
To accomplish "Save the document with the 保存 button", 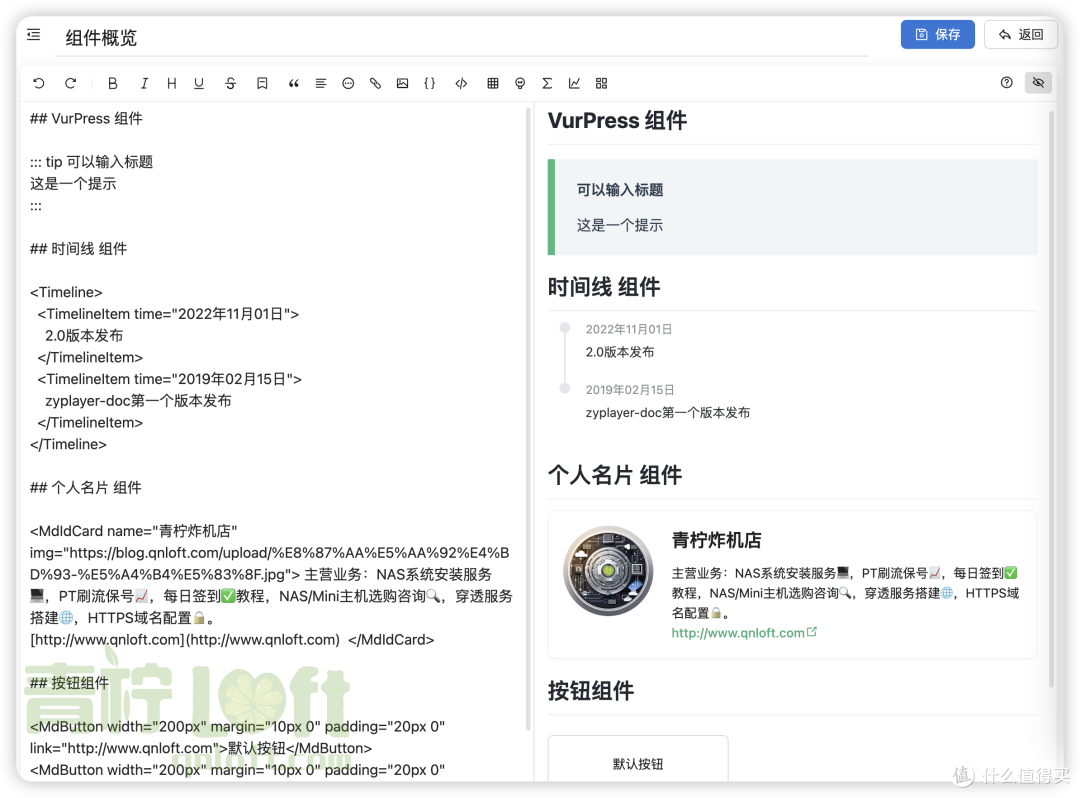I will [x=937, y=34].
